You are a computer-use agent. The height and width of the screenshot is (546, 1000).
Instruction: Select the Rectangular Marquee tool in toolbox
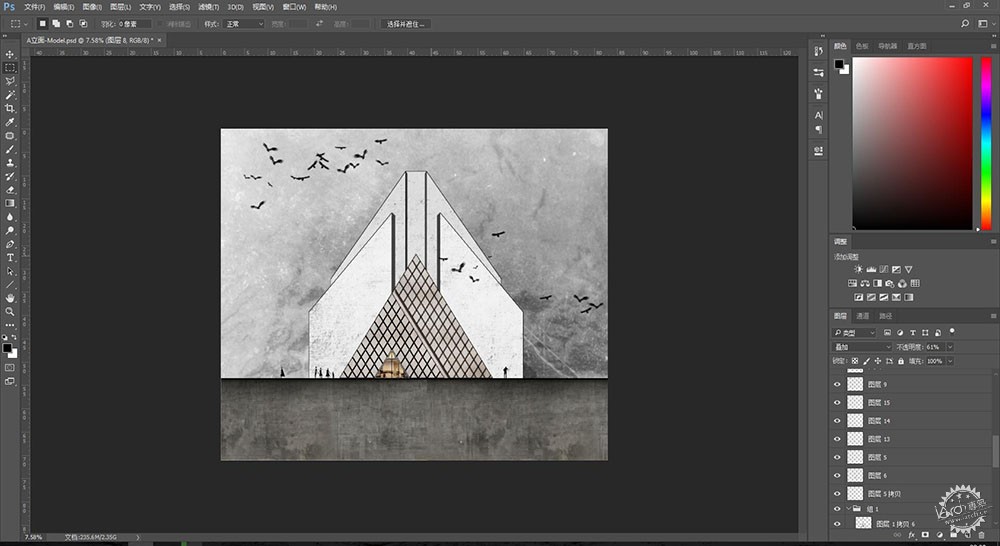[10, 68]
